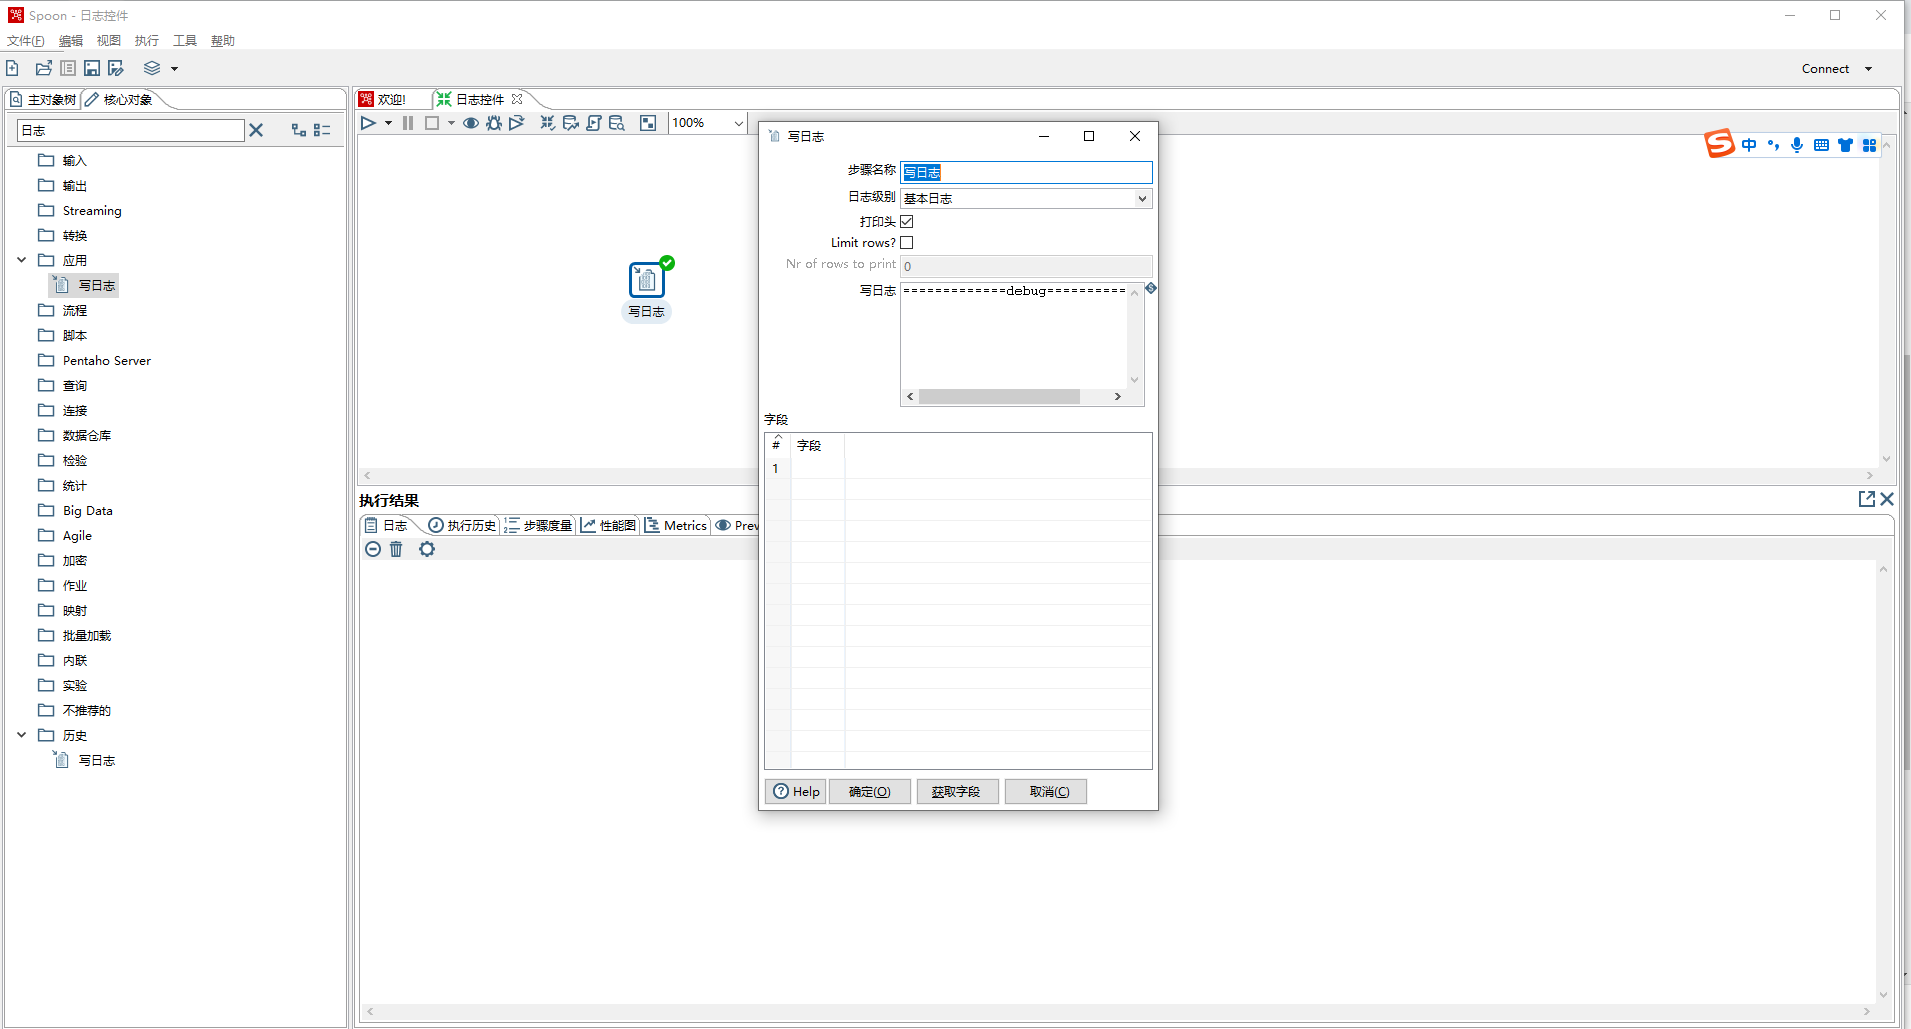
Task: Run impact analysis on database icon
Action: point(571,123)
